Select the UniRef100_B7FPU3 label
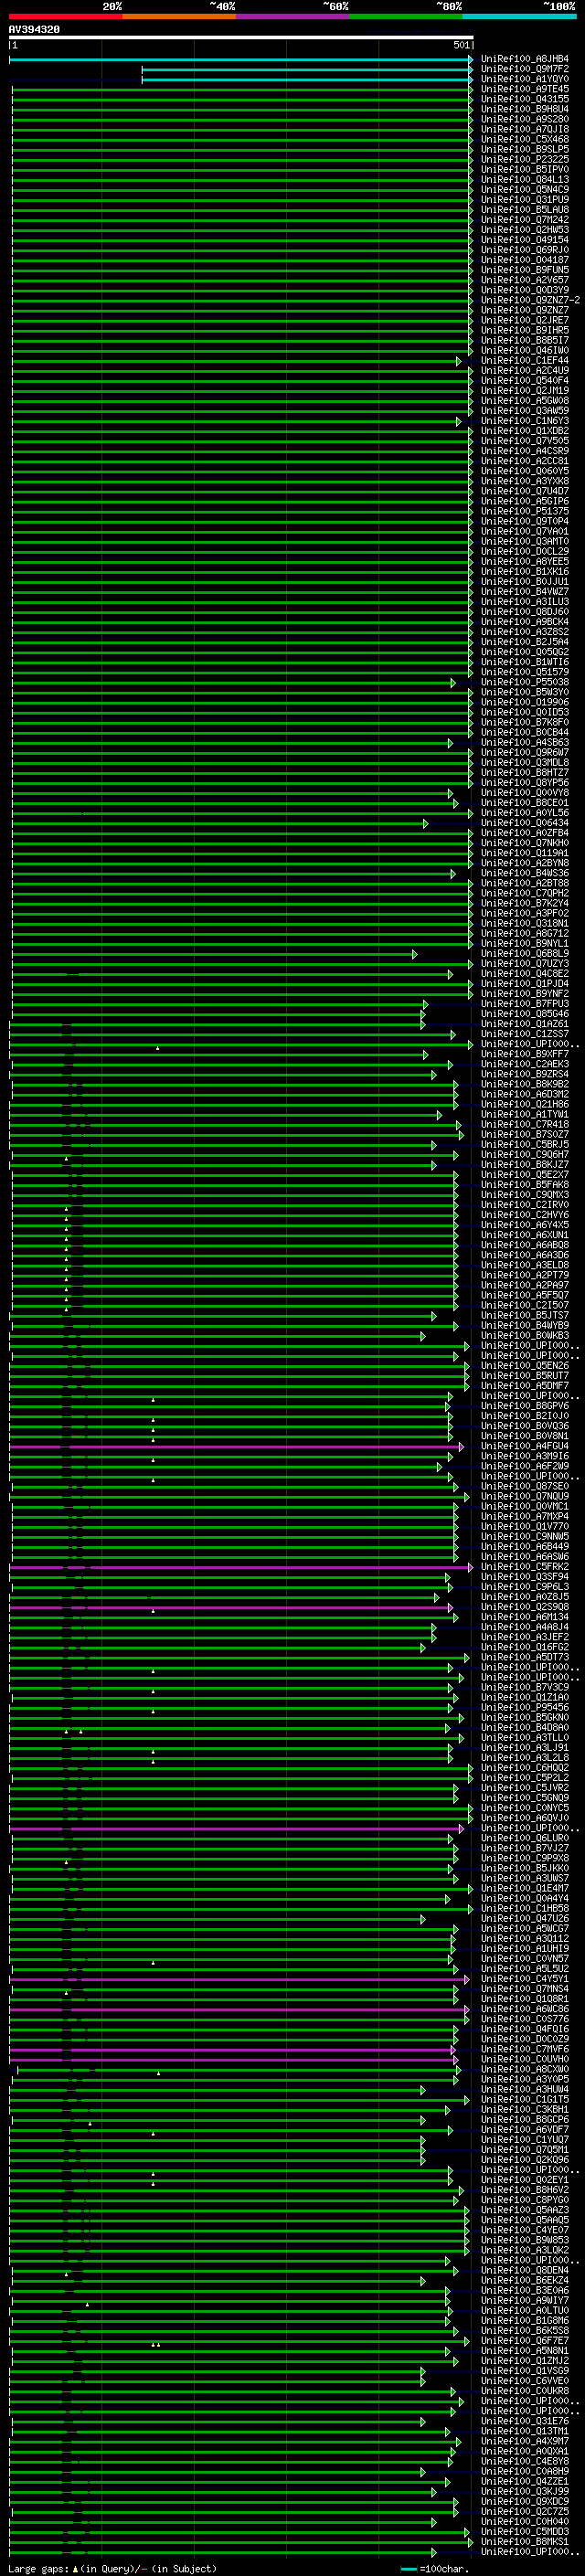 524,1004
